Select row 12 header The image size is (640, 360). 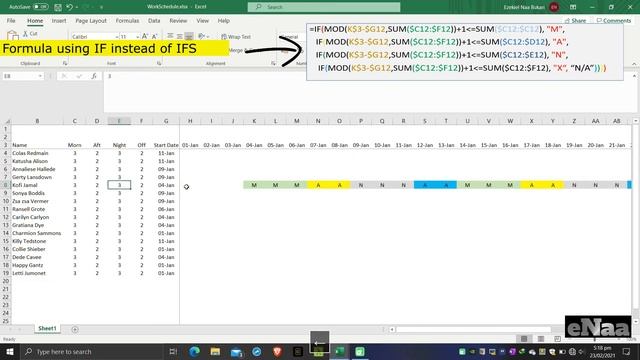(6, 217)
